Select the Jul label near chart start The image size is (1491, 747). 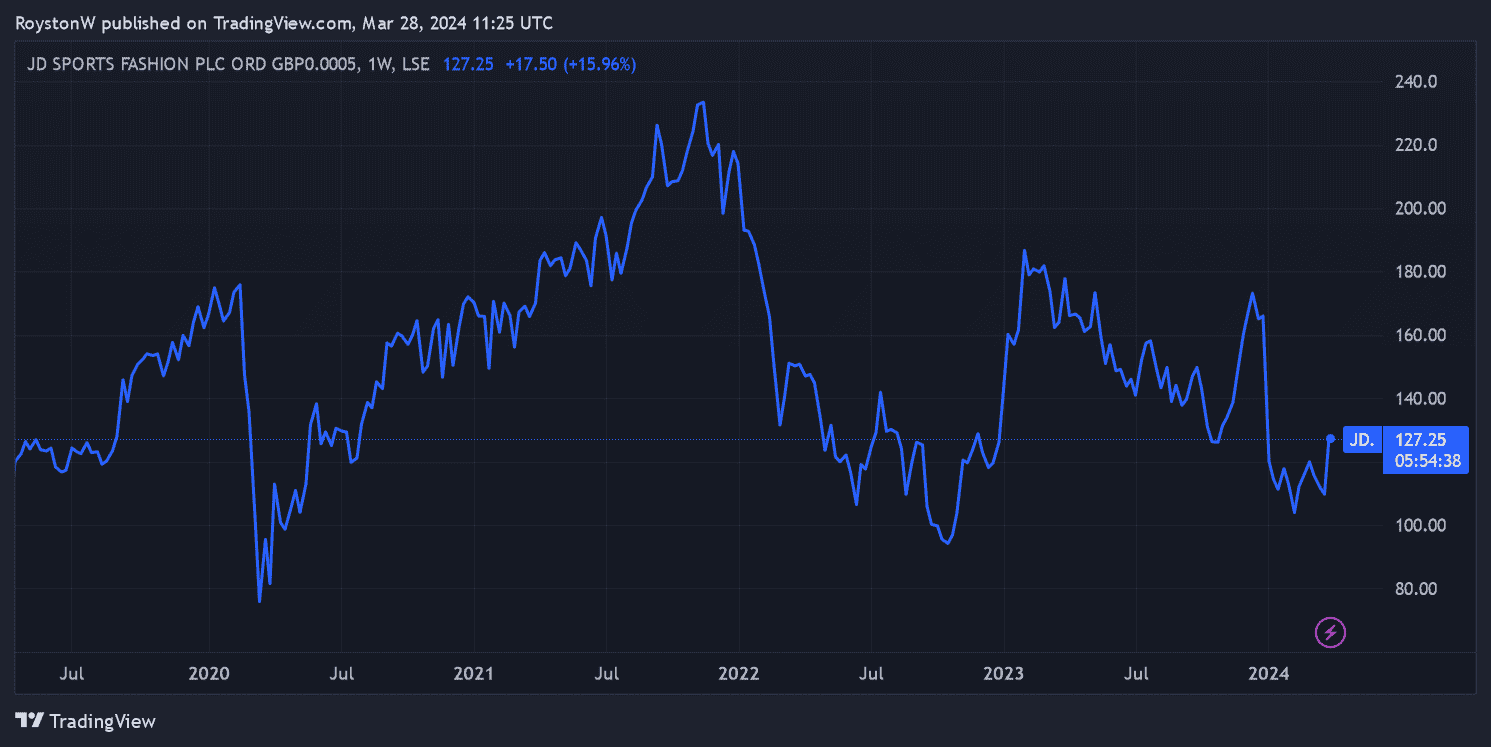71,674
